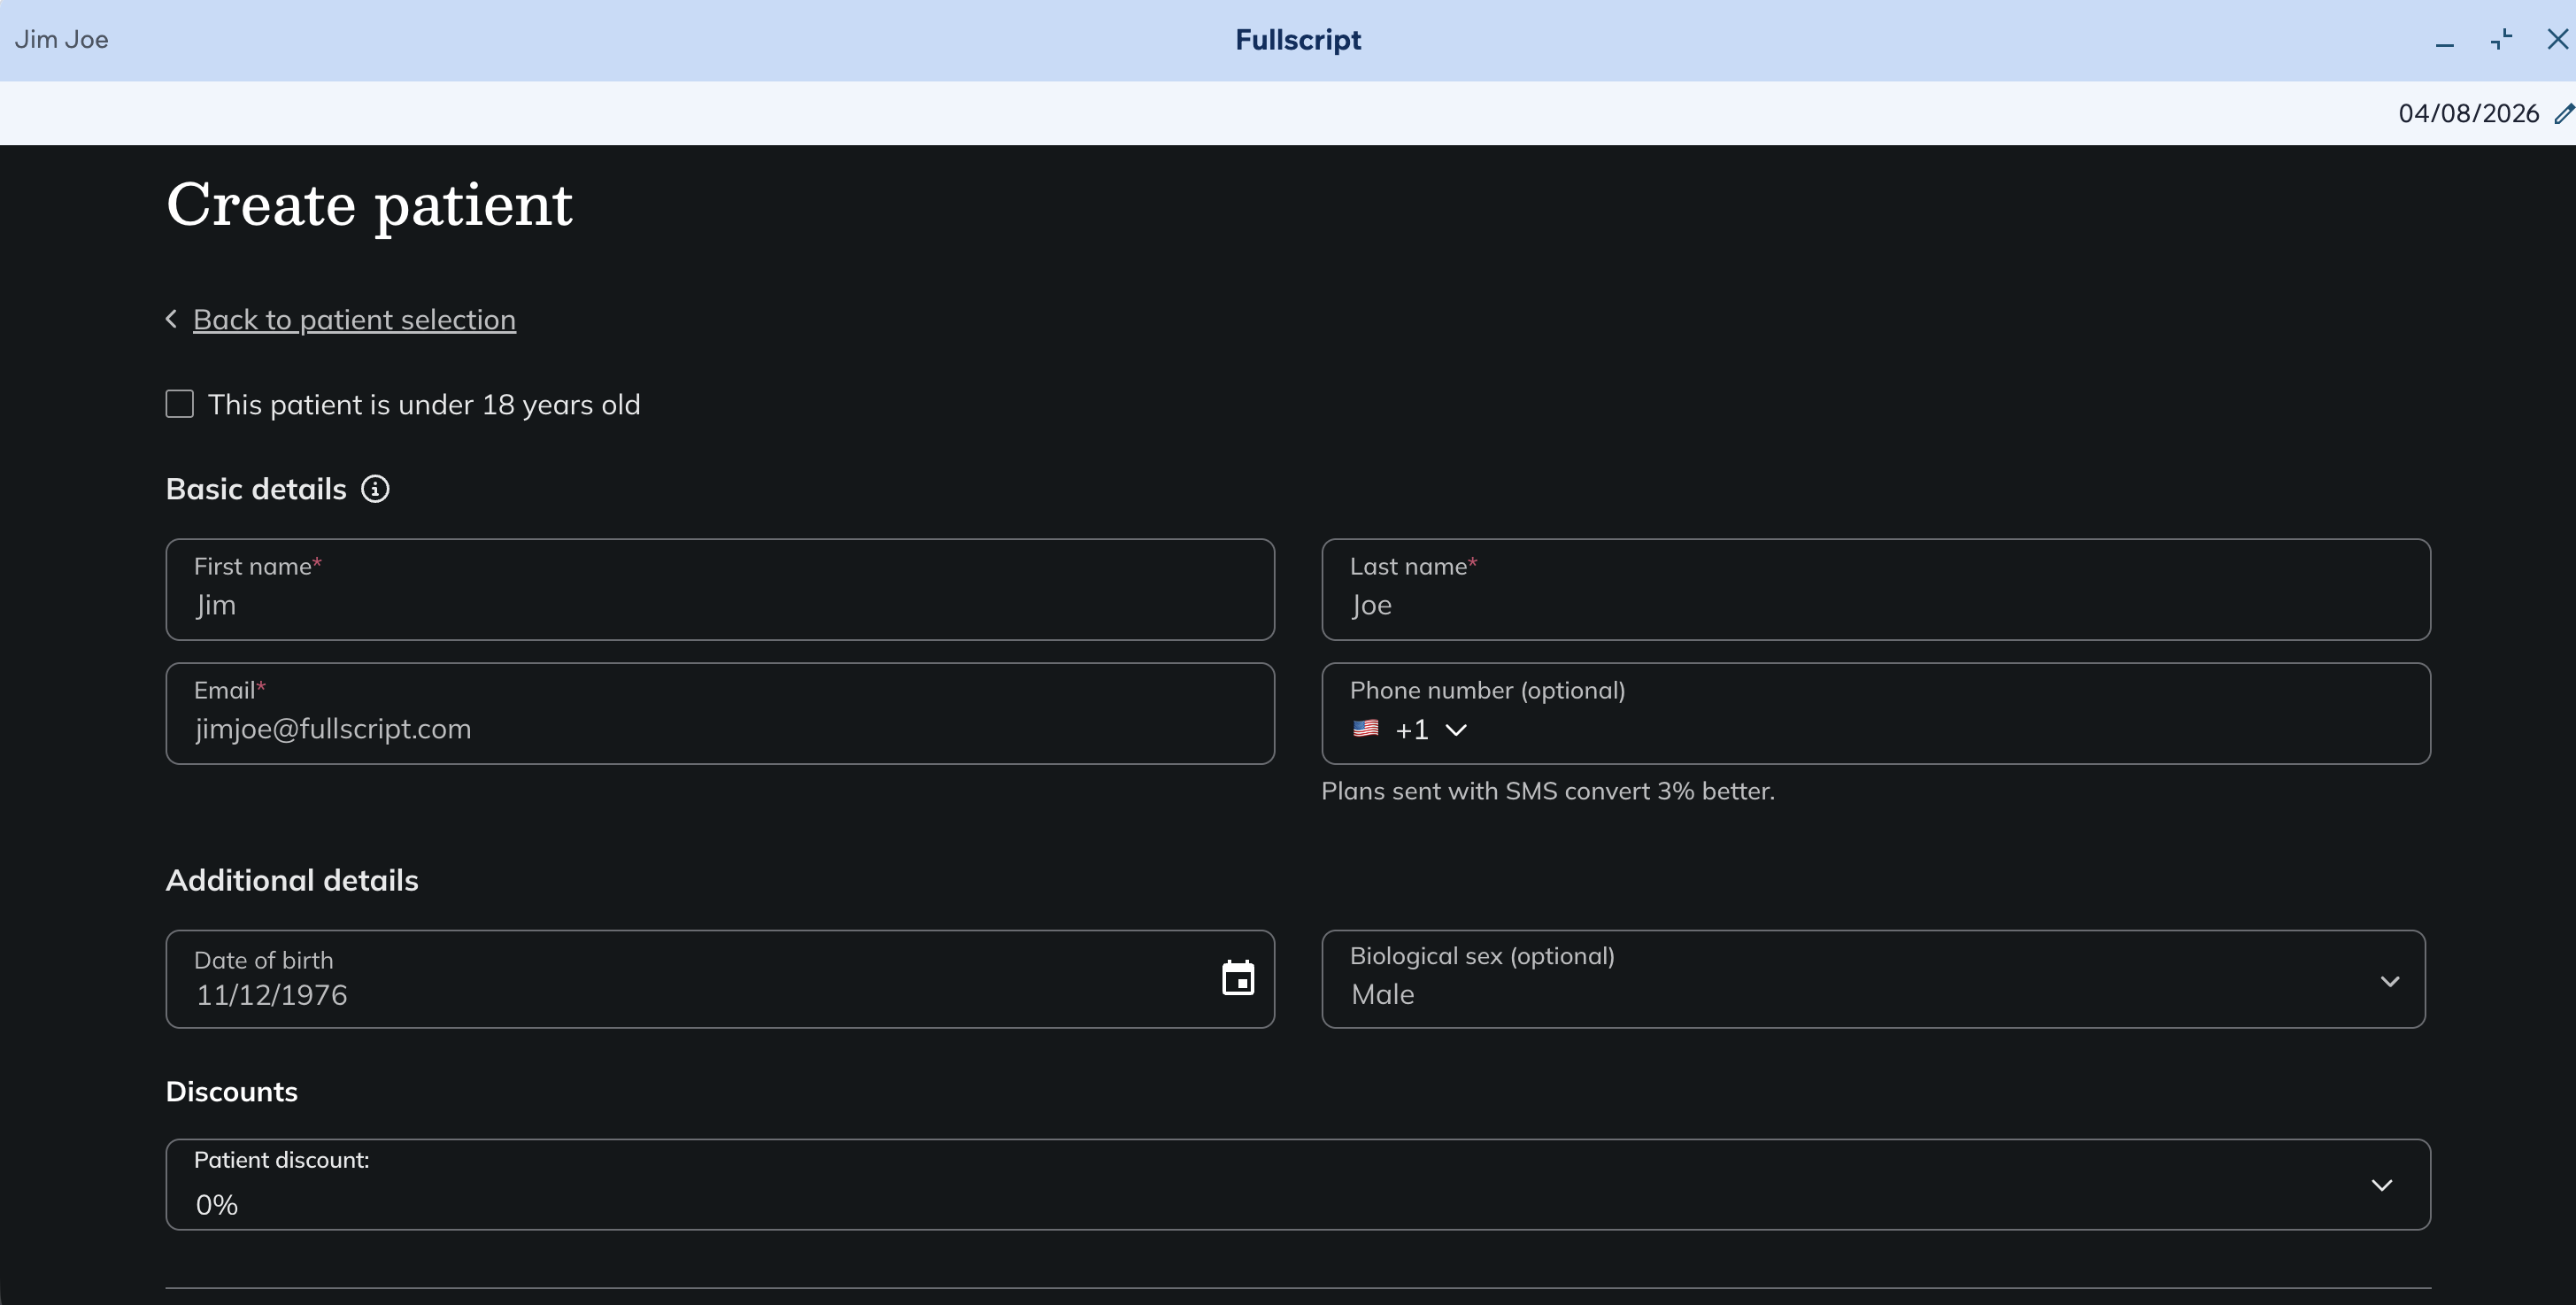Click into the First name field

point(720,605)
